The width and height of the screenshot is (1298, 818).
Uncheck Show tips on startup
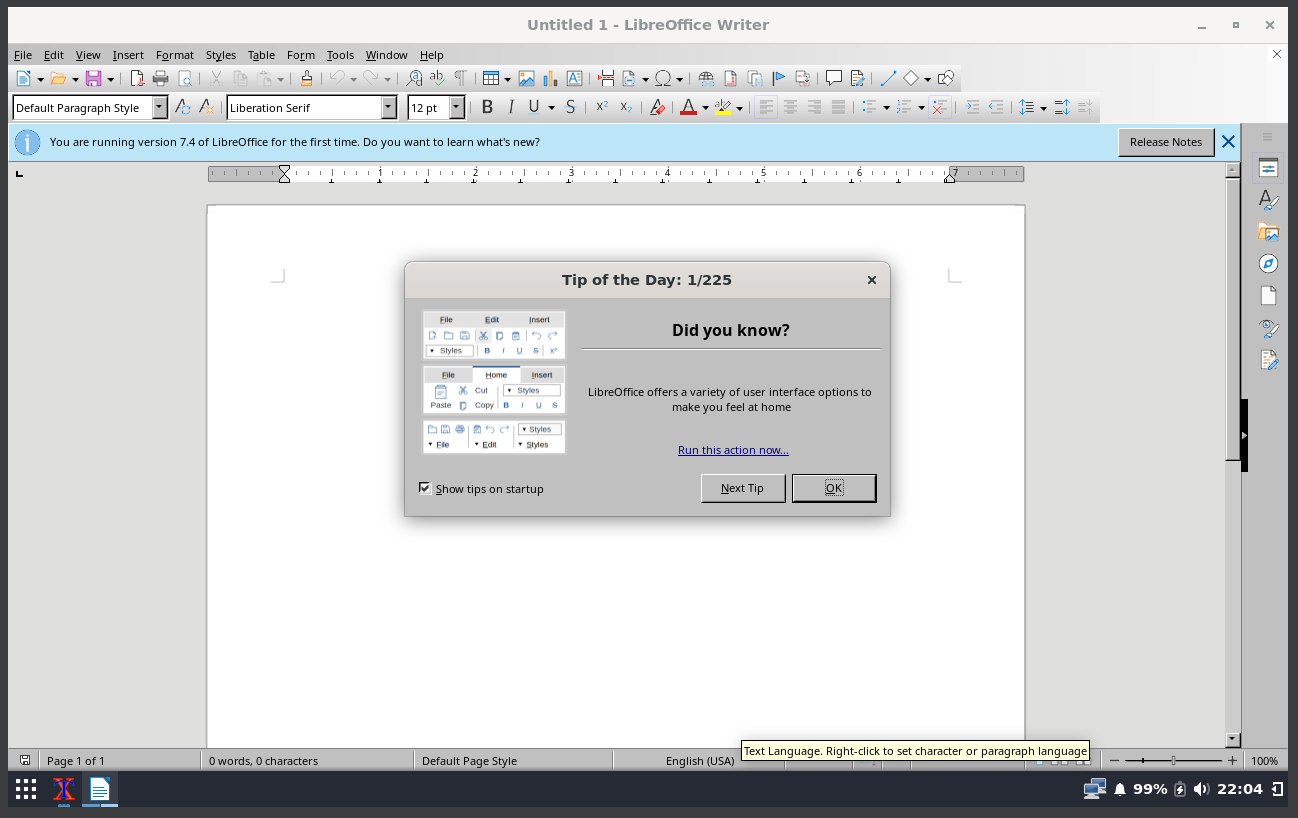tap(425, 488)
